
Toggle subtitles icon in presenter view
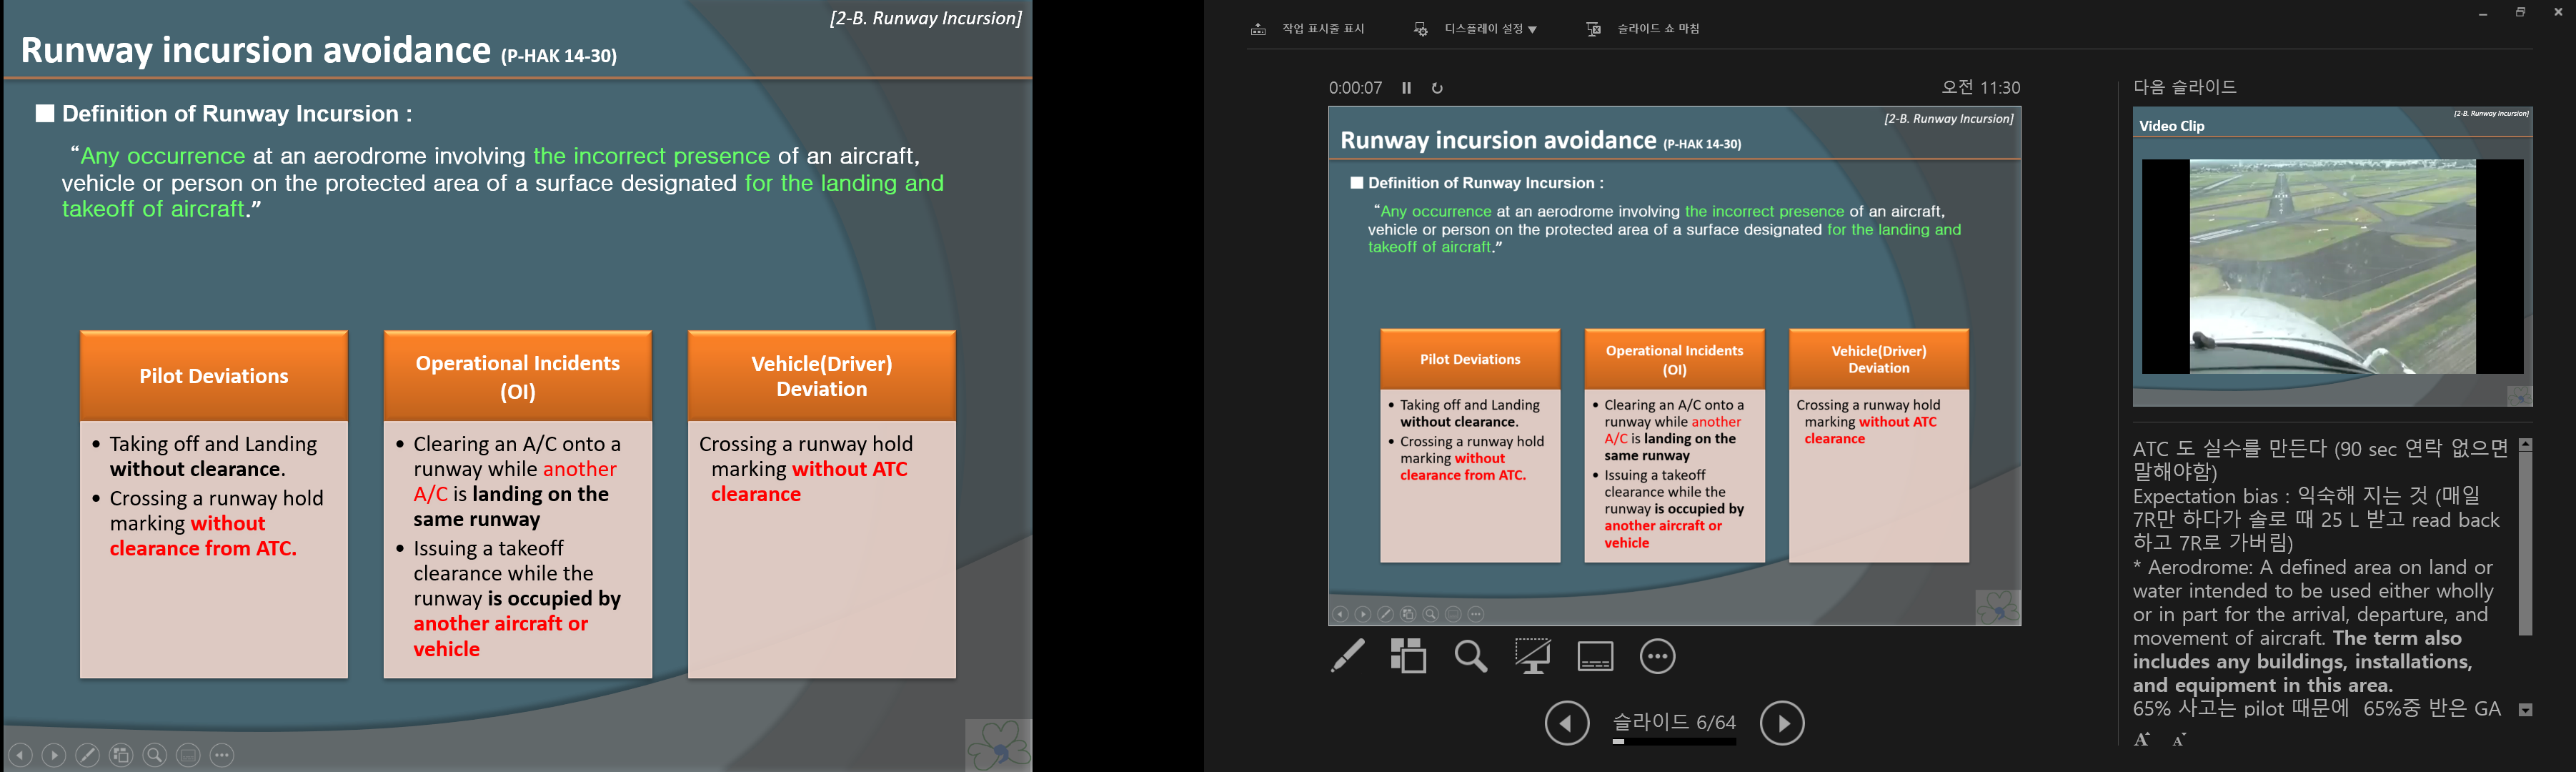1595,657
